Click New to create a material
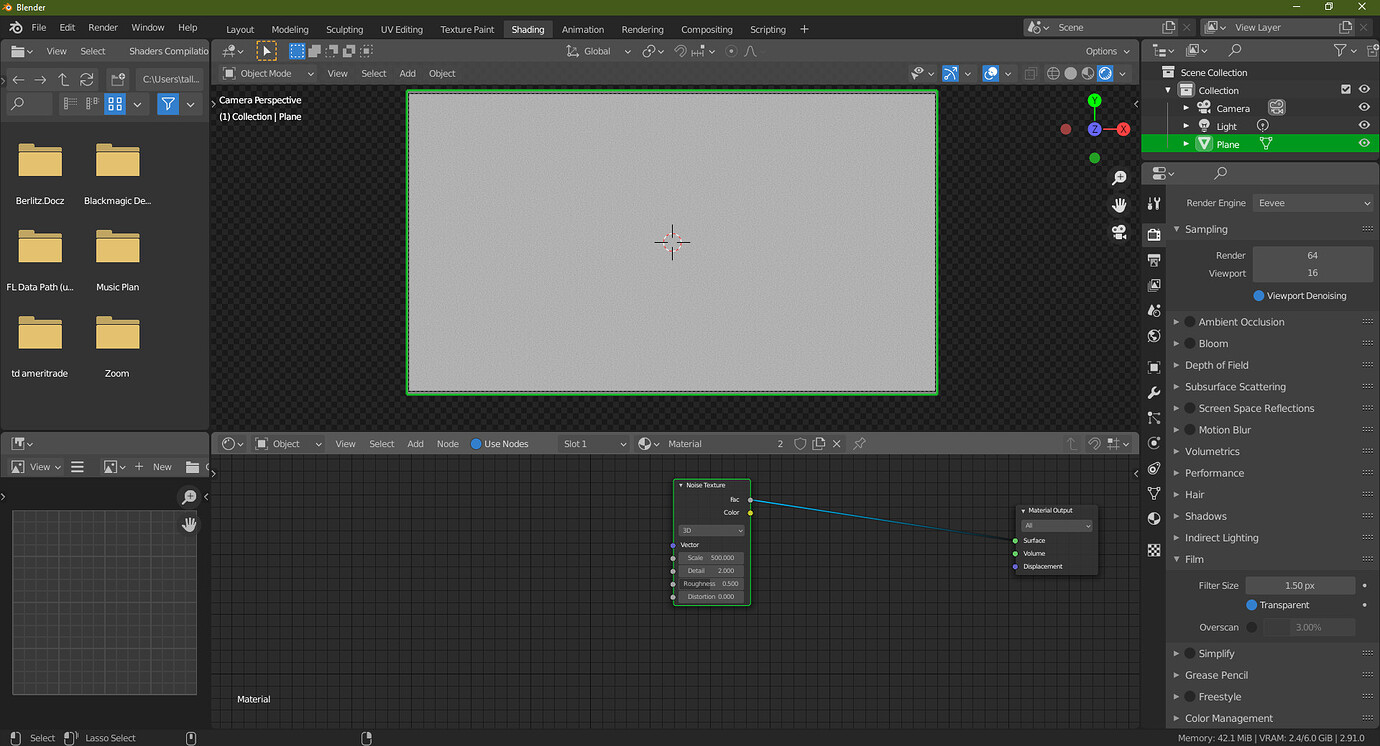The image size is (1380, 746). tap(162, 466)
